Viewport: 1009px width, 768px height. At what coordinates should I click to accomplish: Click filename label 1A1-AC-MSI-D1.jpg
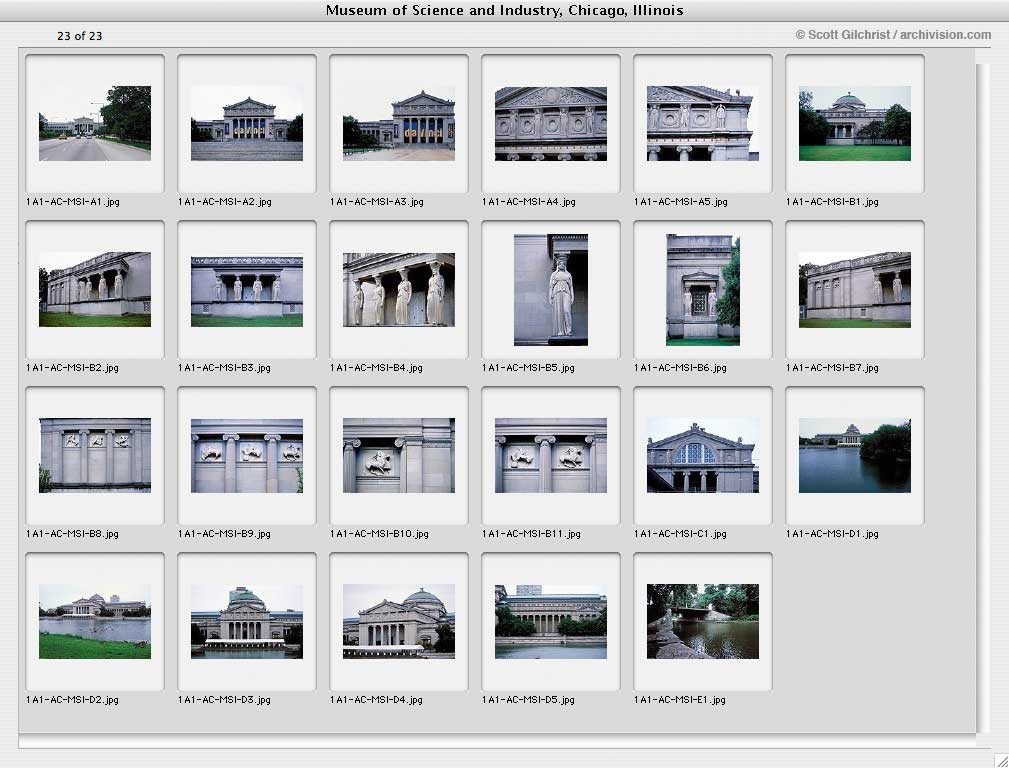point(832,534)
